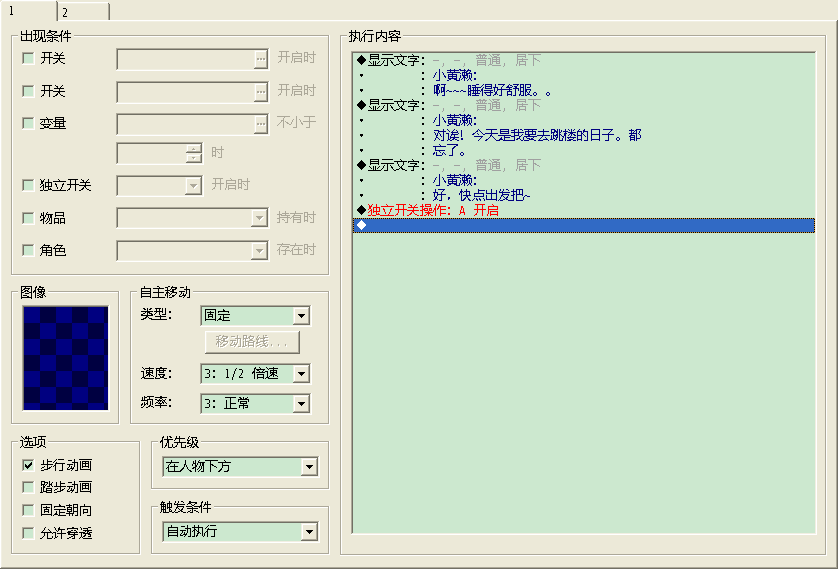Select the first 显示文字 command line

click(584, 60)
